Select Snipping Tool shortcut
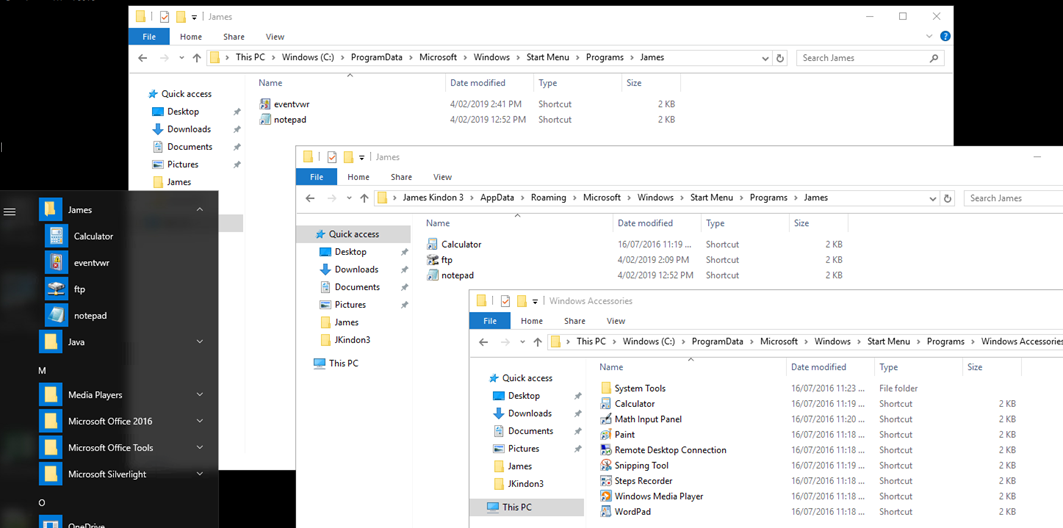 pyautogui.click(x=641, y=466)
